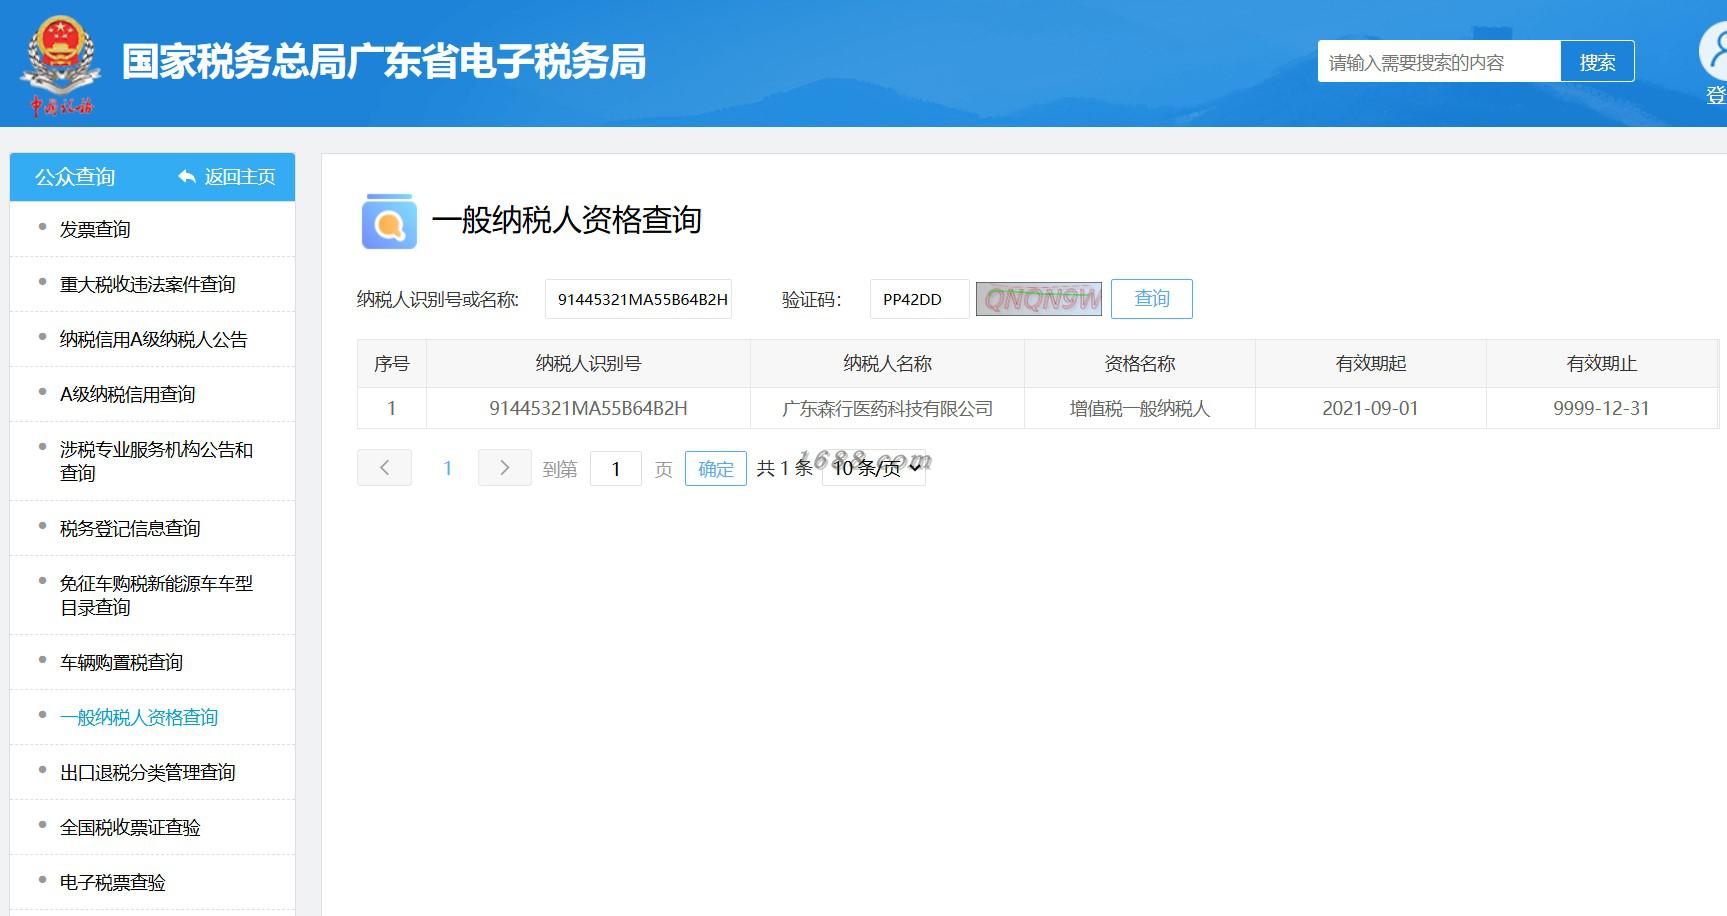Click the user login avatar icon
Viewport: 1727px width, 916px height.
click(x=1713, y=51)
